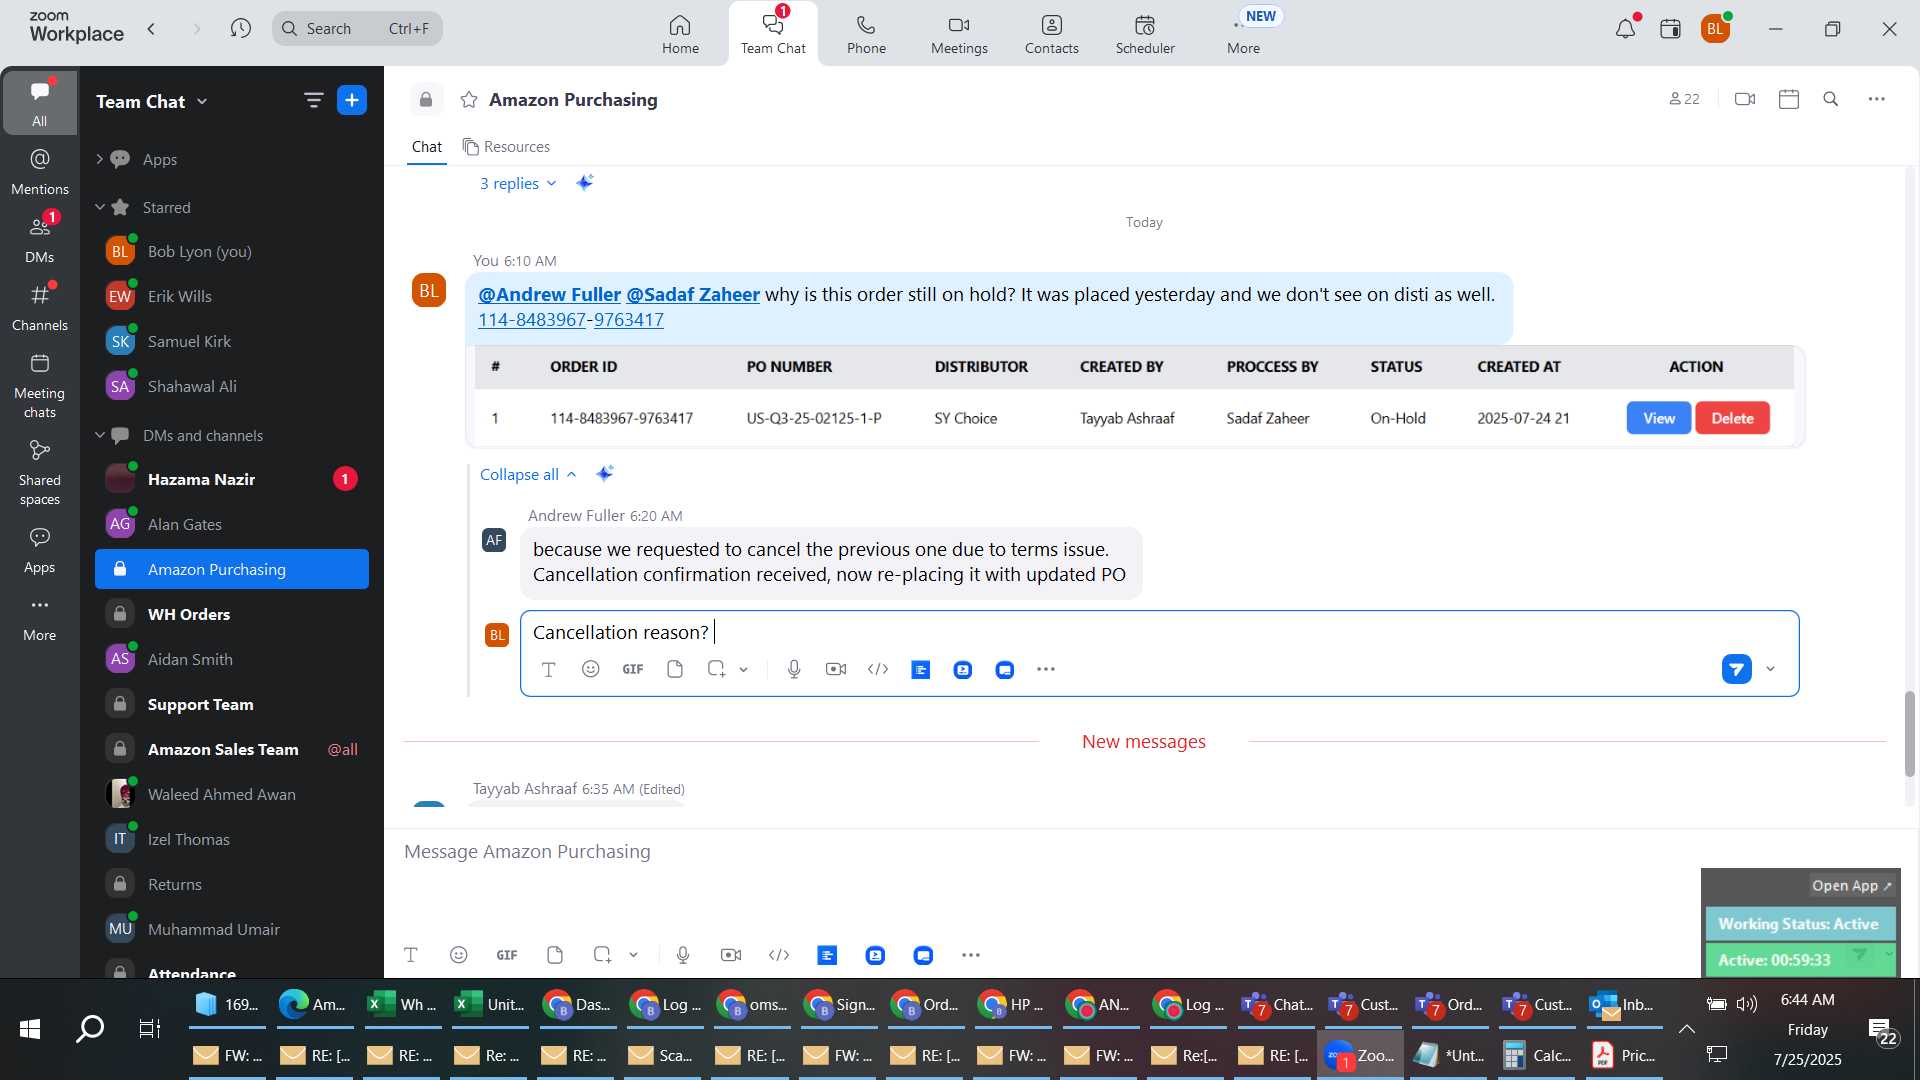
Task: Switch to the Scheduler tab
Action: tap(1145, 34)
